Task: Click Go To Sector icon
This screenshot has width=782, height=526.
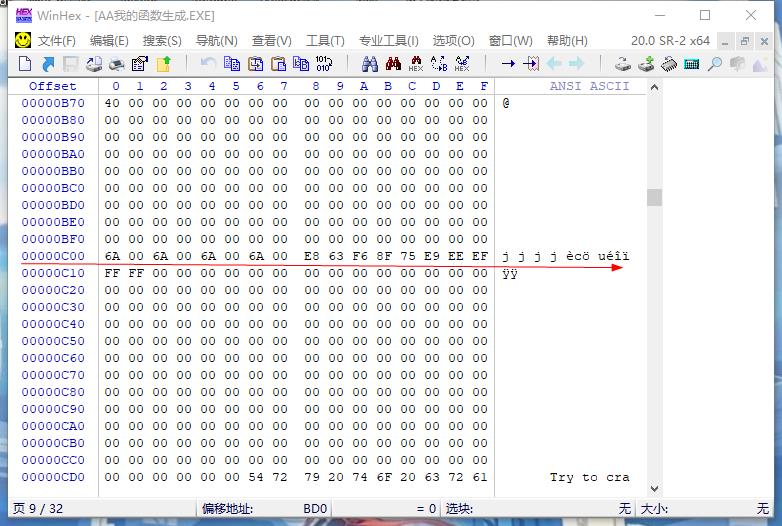Action: (x=531, y=64)
